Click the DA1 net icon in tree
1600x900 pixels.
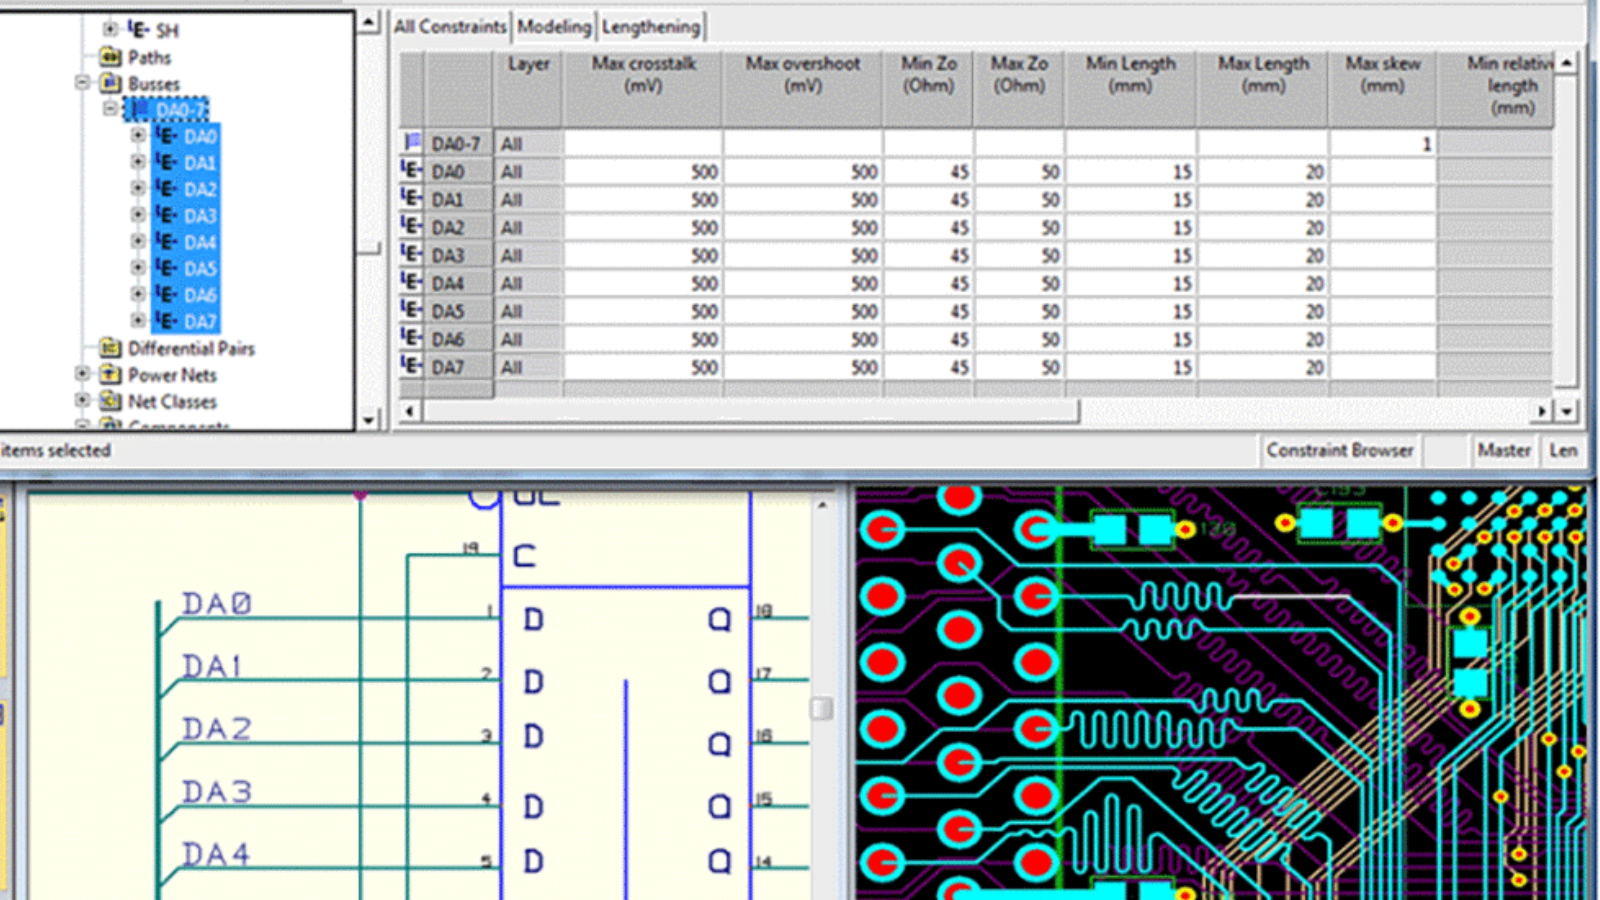(167, 162)
